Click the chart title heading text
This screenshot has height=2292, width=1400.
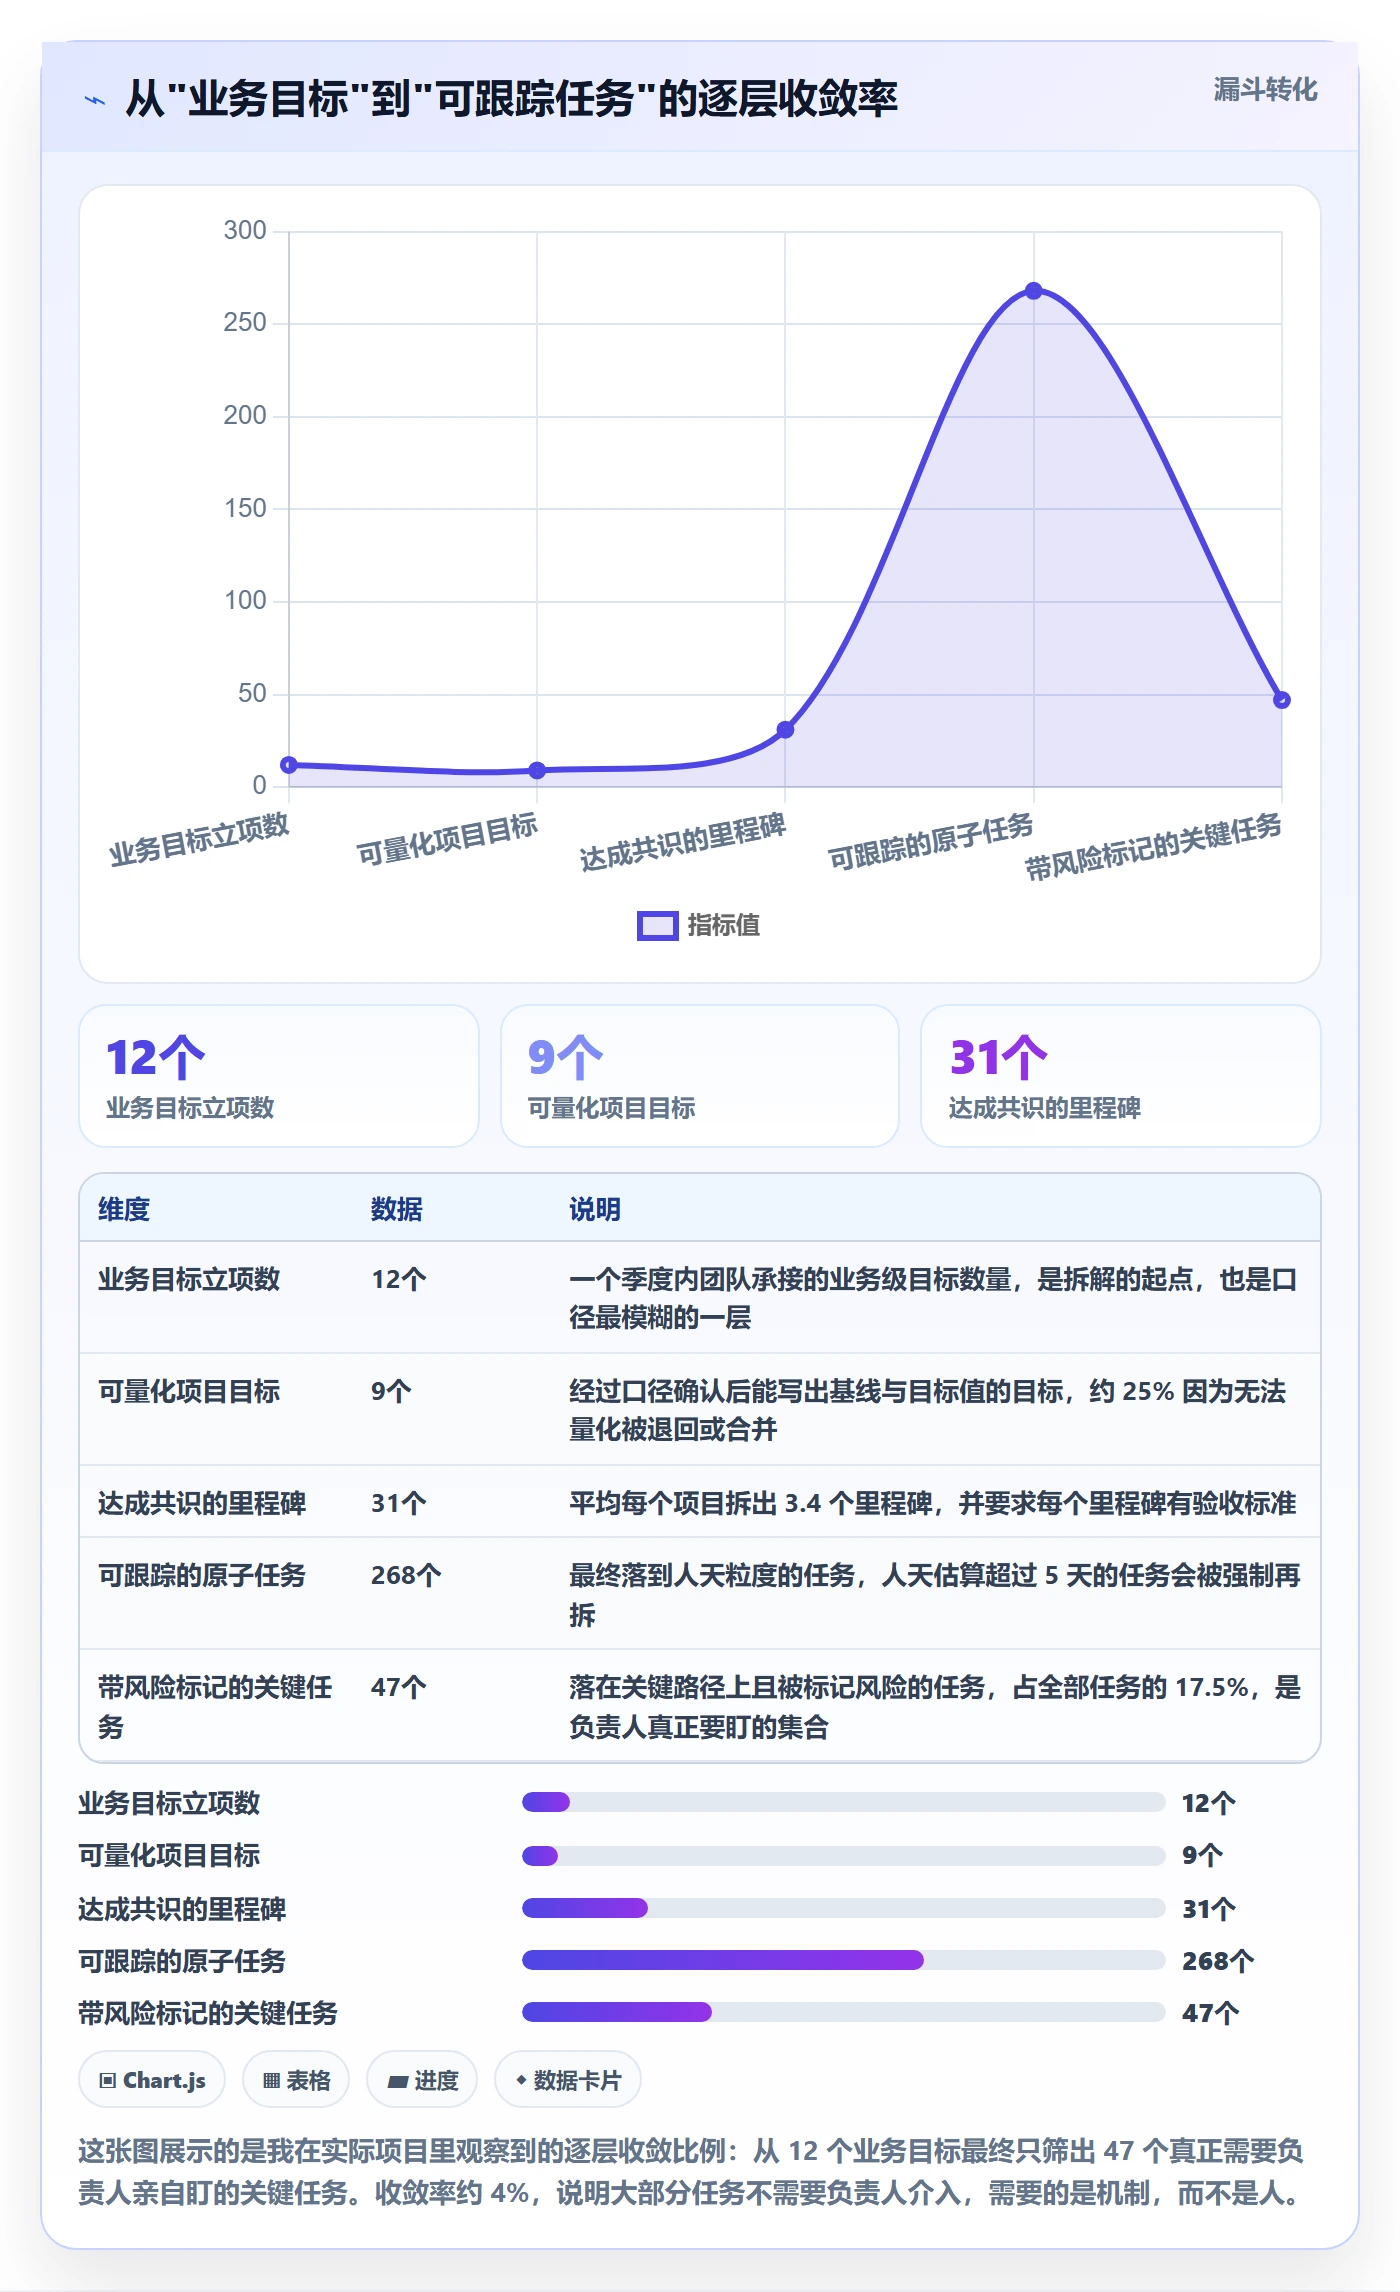tap(512, 99)
